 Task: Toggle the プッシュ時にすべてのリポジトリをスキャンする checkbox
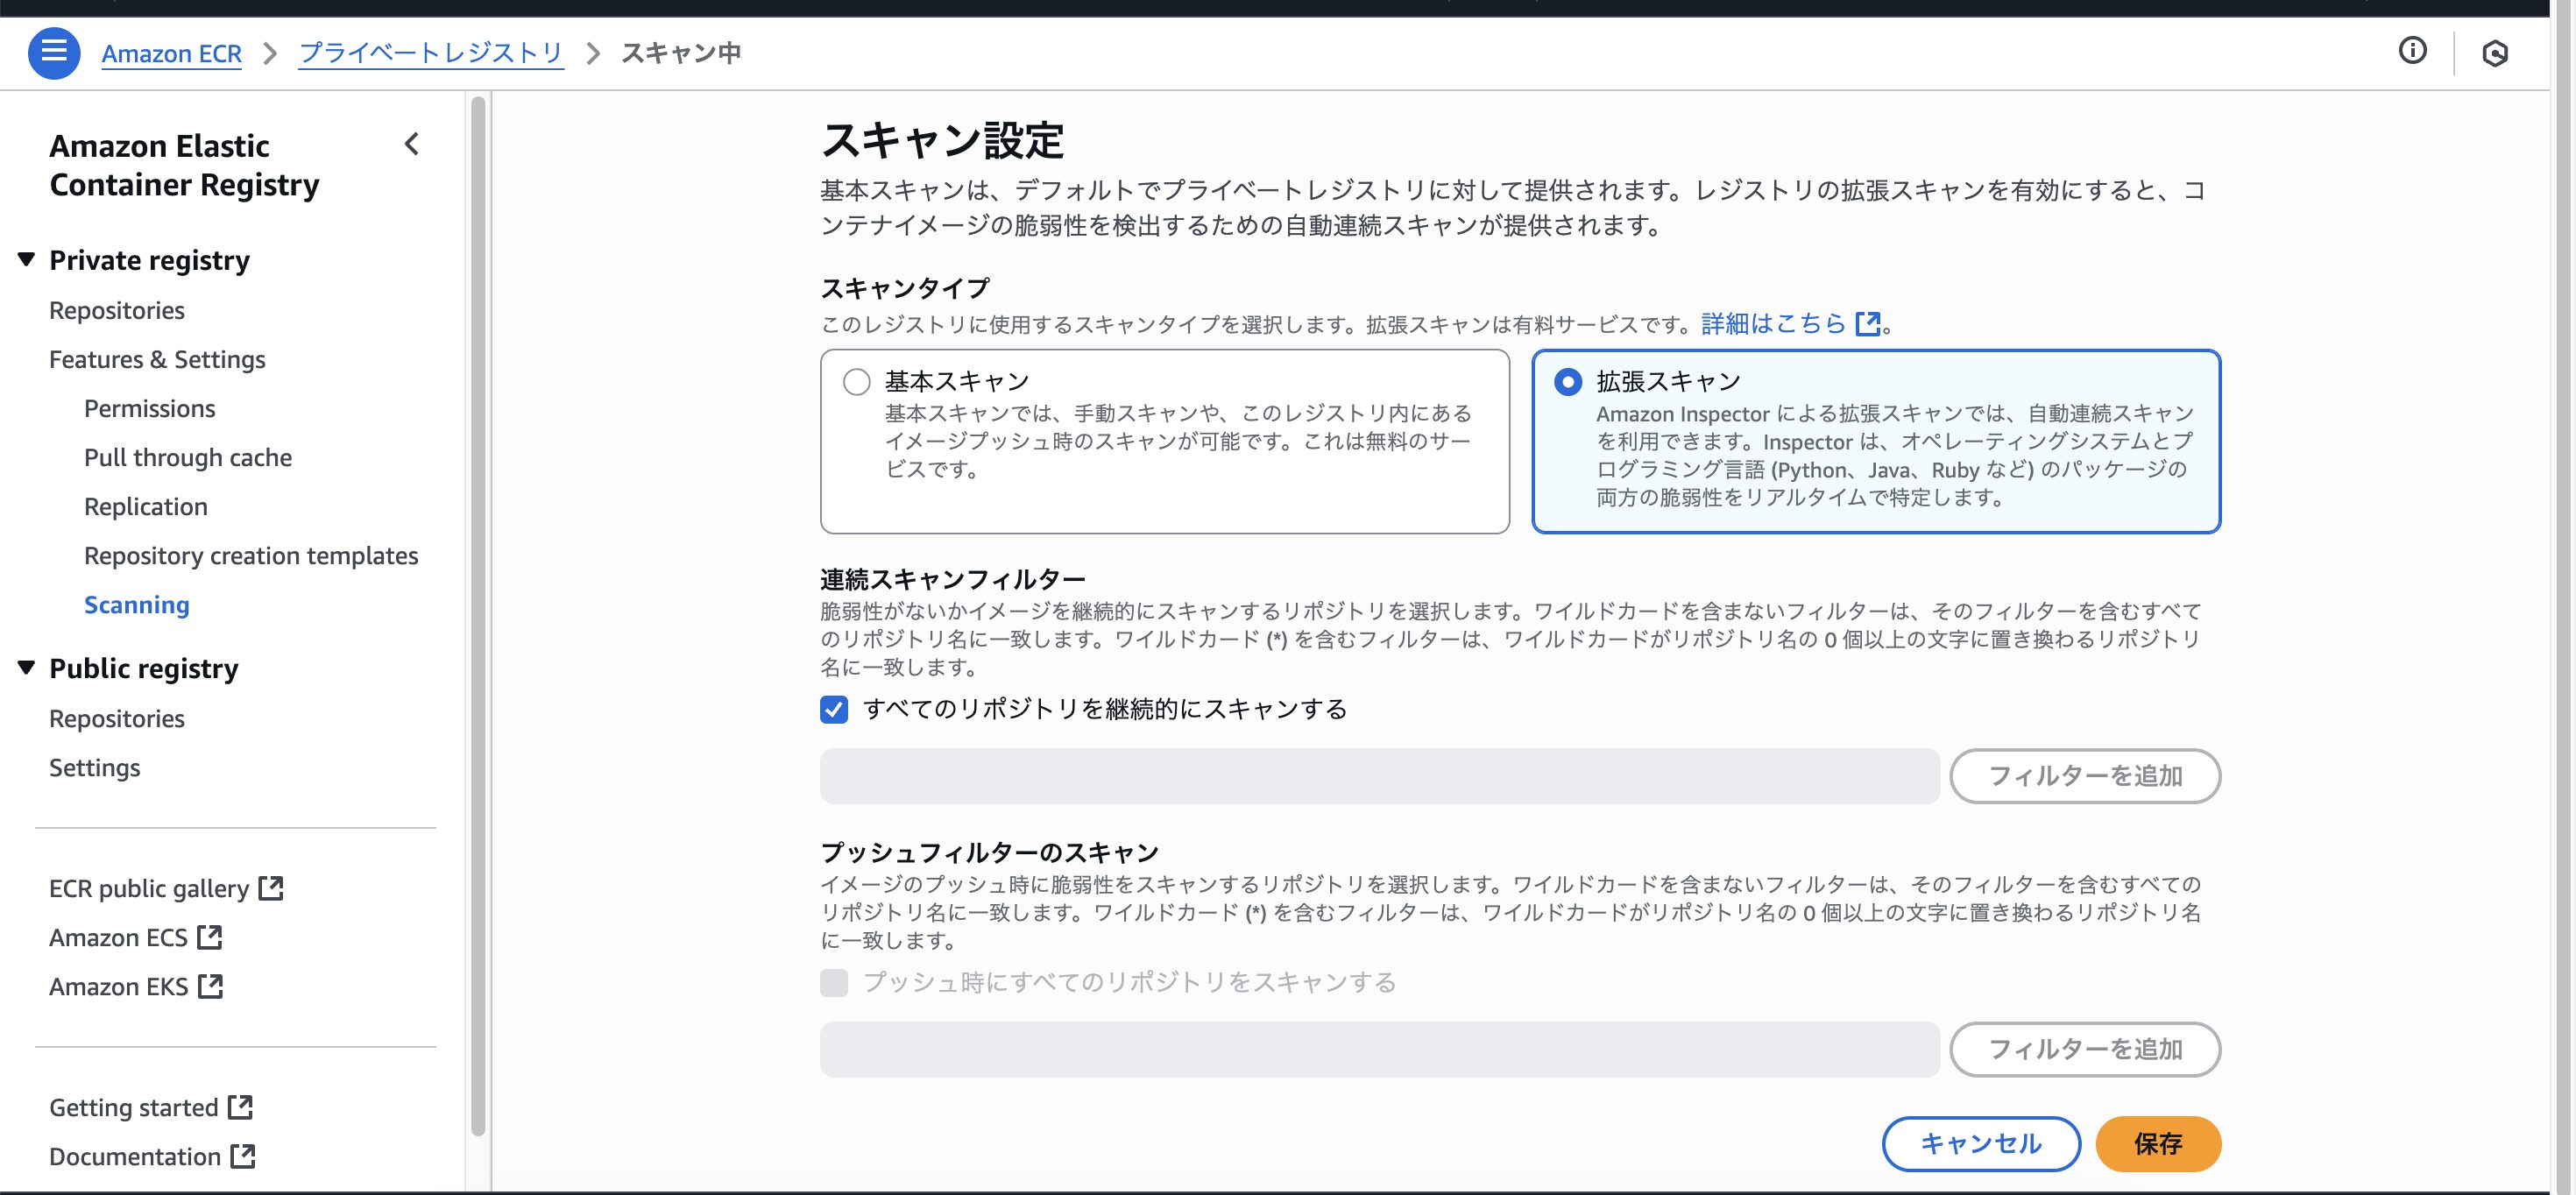coord(834,983)
